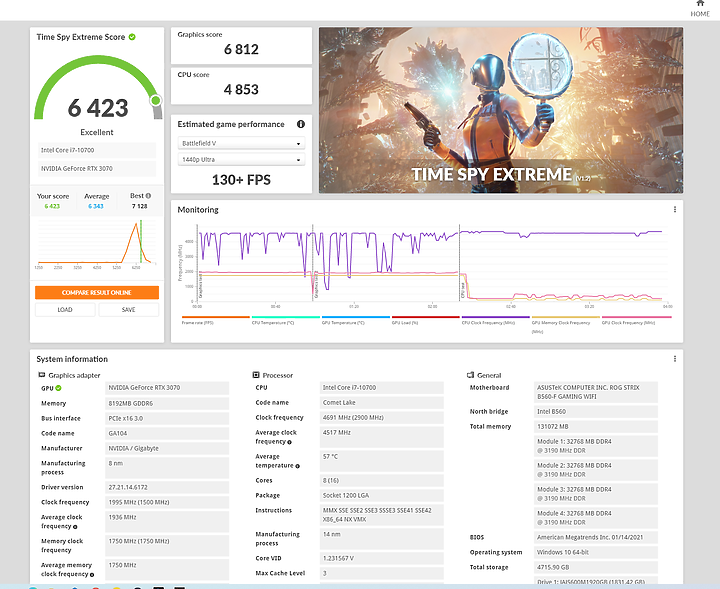Click Operating system Windows 10 64-bit value
The image size is (720, 589).
[596, 552]
